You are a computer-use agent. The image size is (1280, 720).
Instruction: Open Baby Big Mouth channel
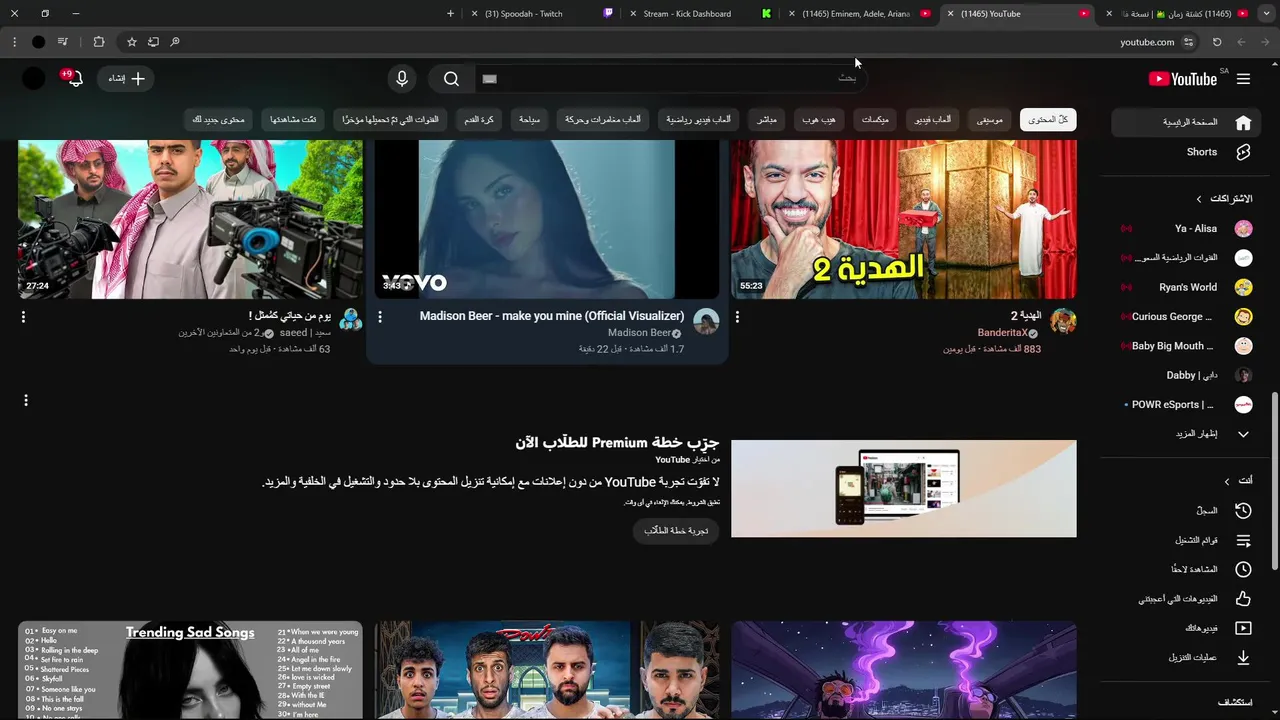[x=1186, y=346]
